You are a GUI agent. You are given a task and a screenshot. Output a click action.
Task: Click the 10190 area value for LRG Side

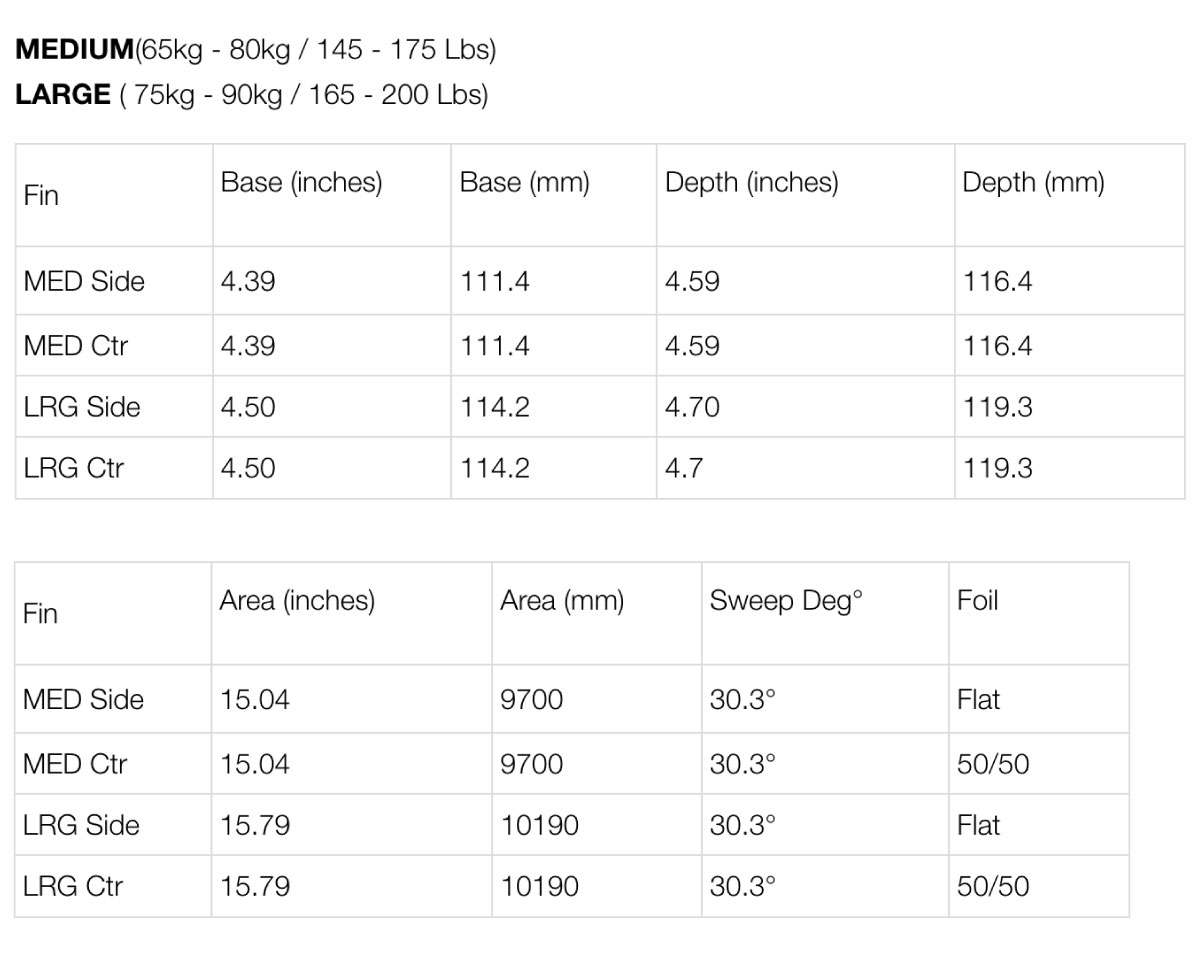(539, 825)
